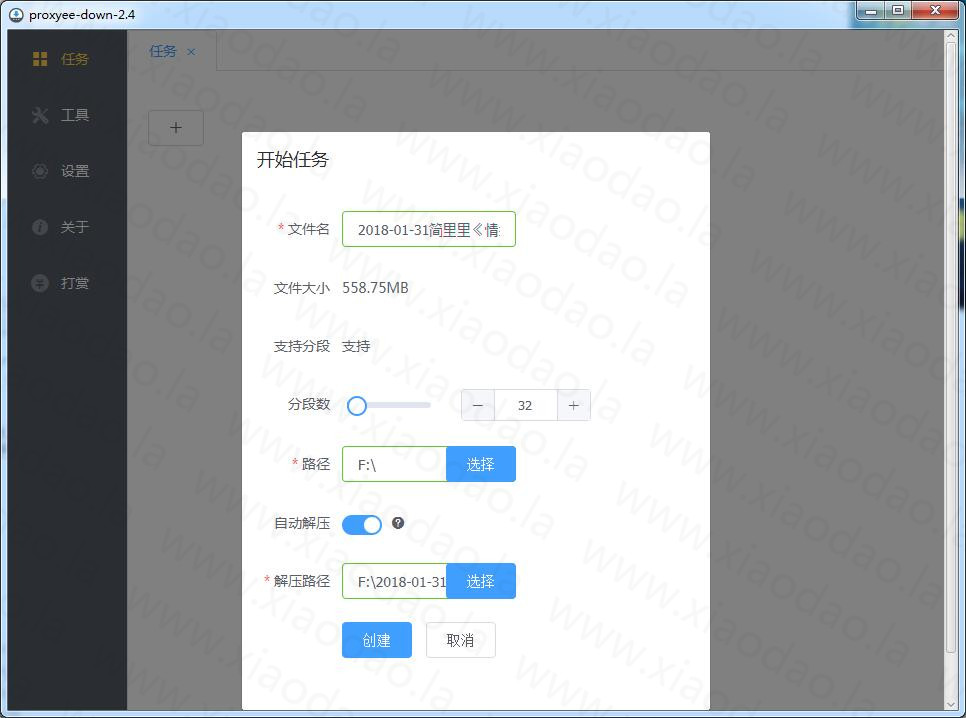Maximize the proxyee-down window
The image size is (966, 718).
click(x=898, y=10)
